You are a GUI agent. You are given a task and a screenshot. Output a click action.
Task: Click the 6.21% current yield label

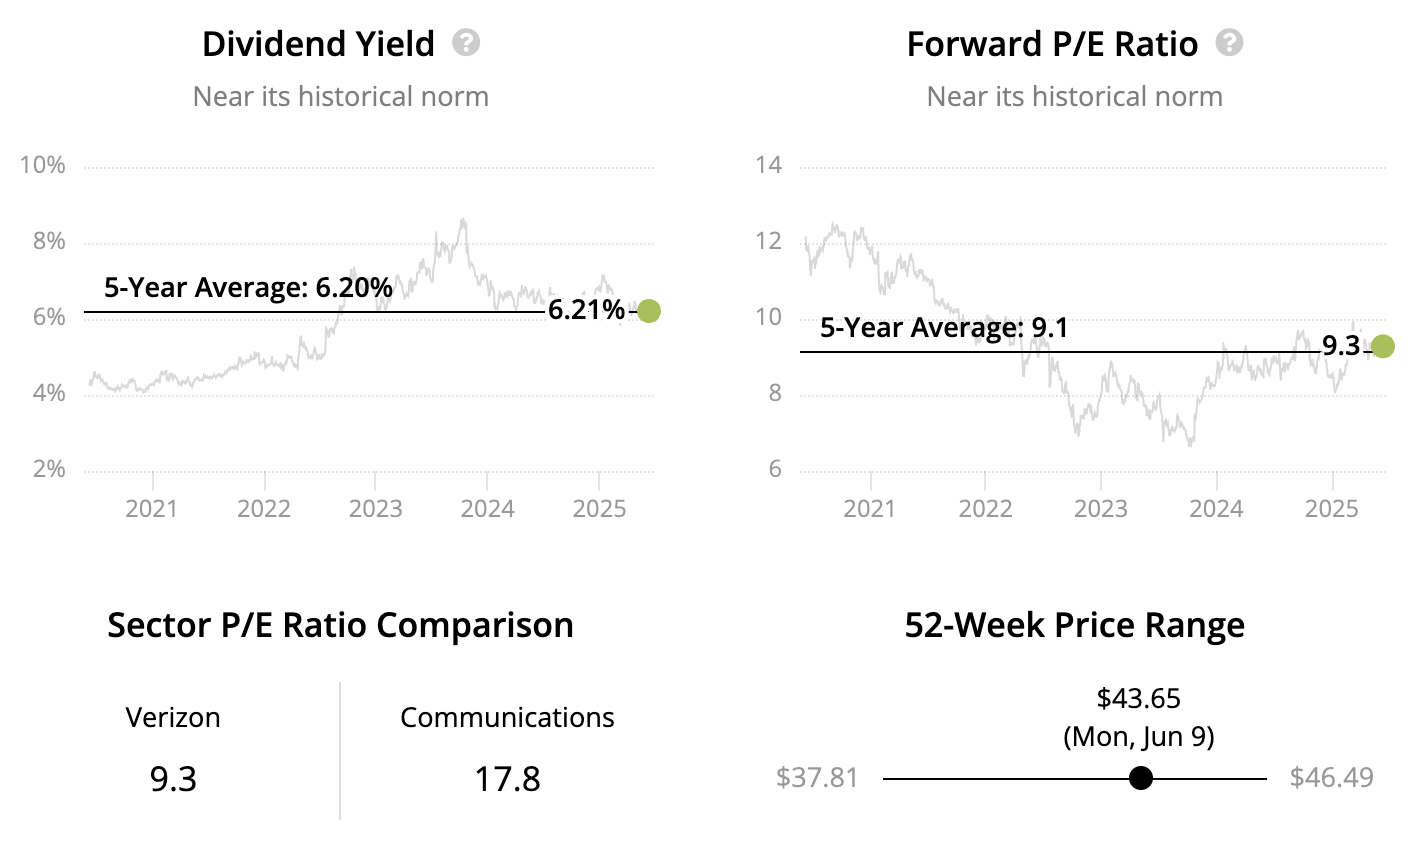click(586, 310)
